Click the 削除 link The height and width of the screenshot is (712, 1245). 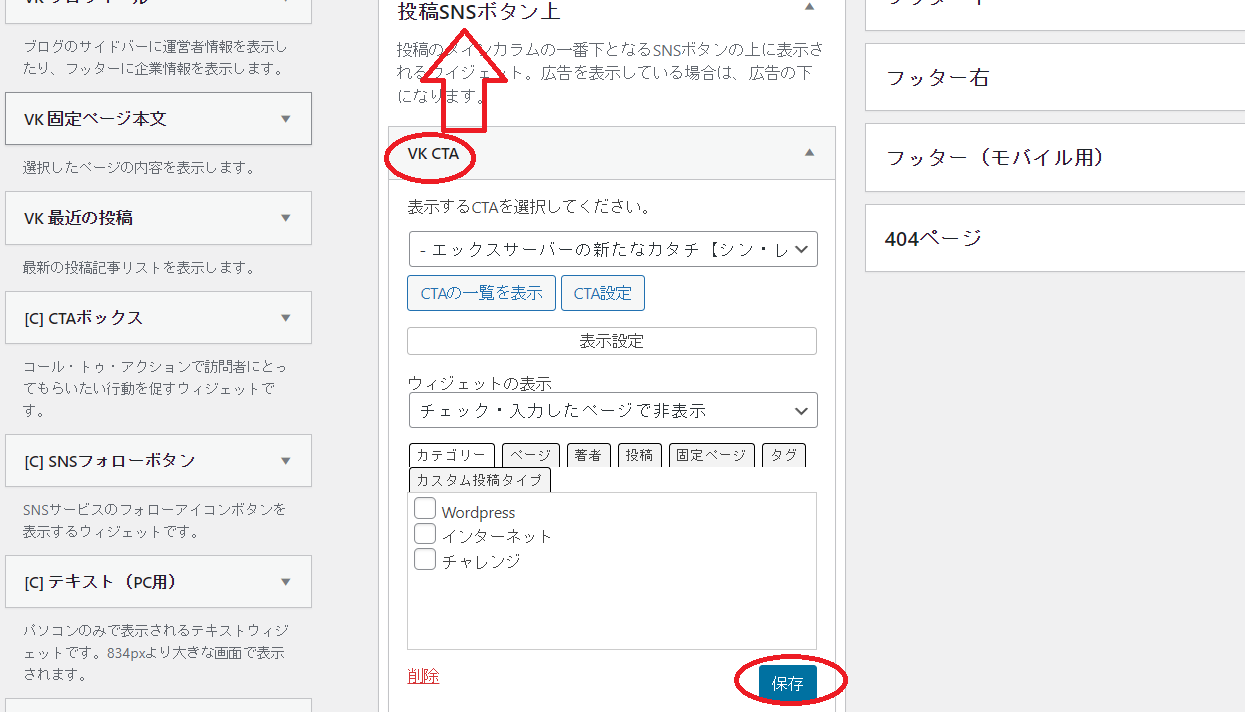pos(423,676)
